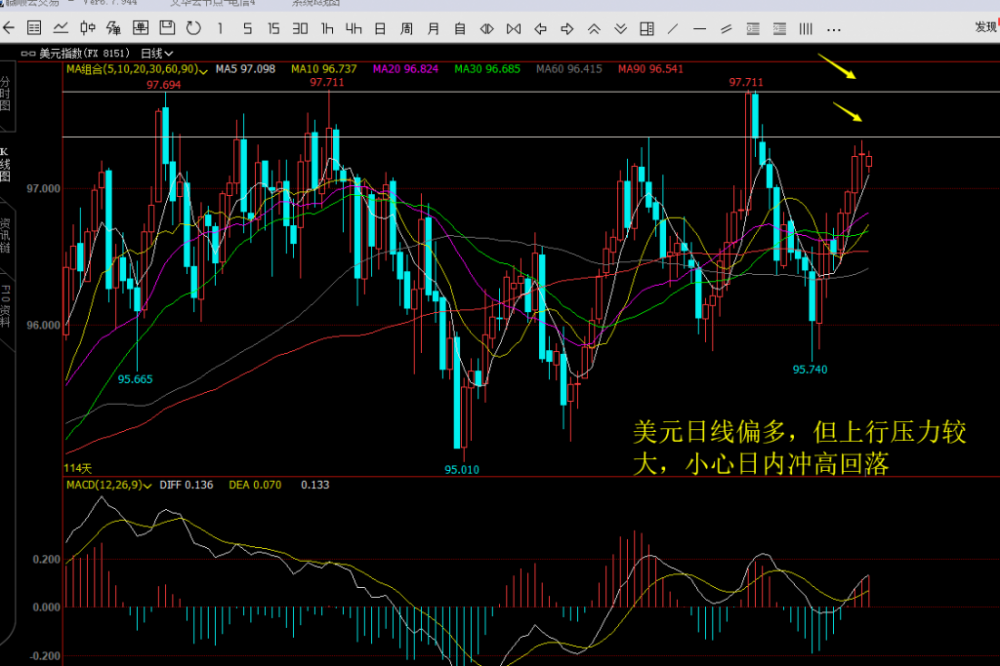Click the link icon beside 美元指数
The image size is (1000, 666).
click(x=28, y=54)
